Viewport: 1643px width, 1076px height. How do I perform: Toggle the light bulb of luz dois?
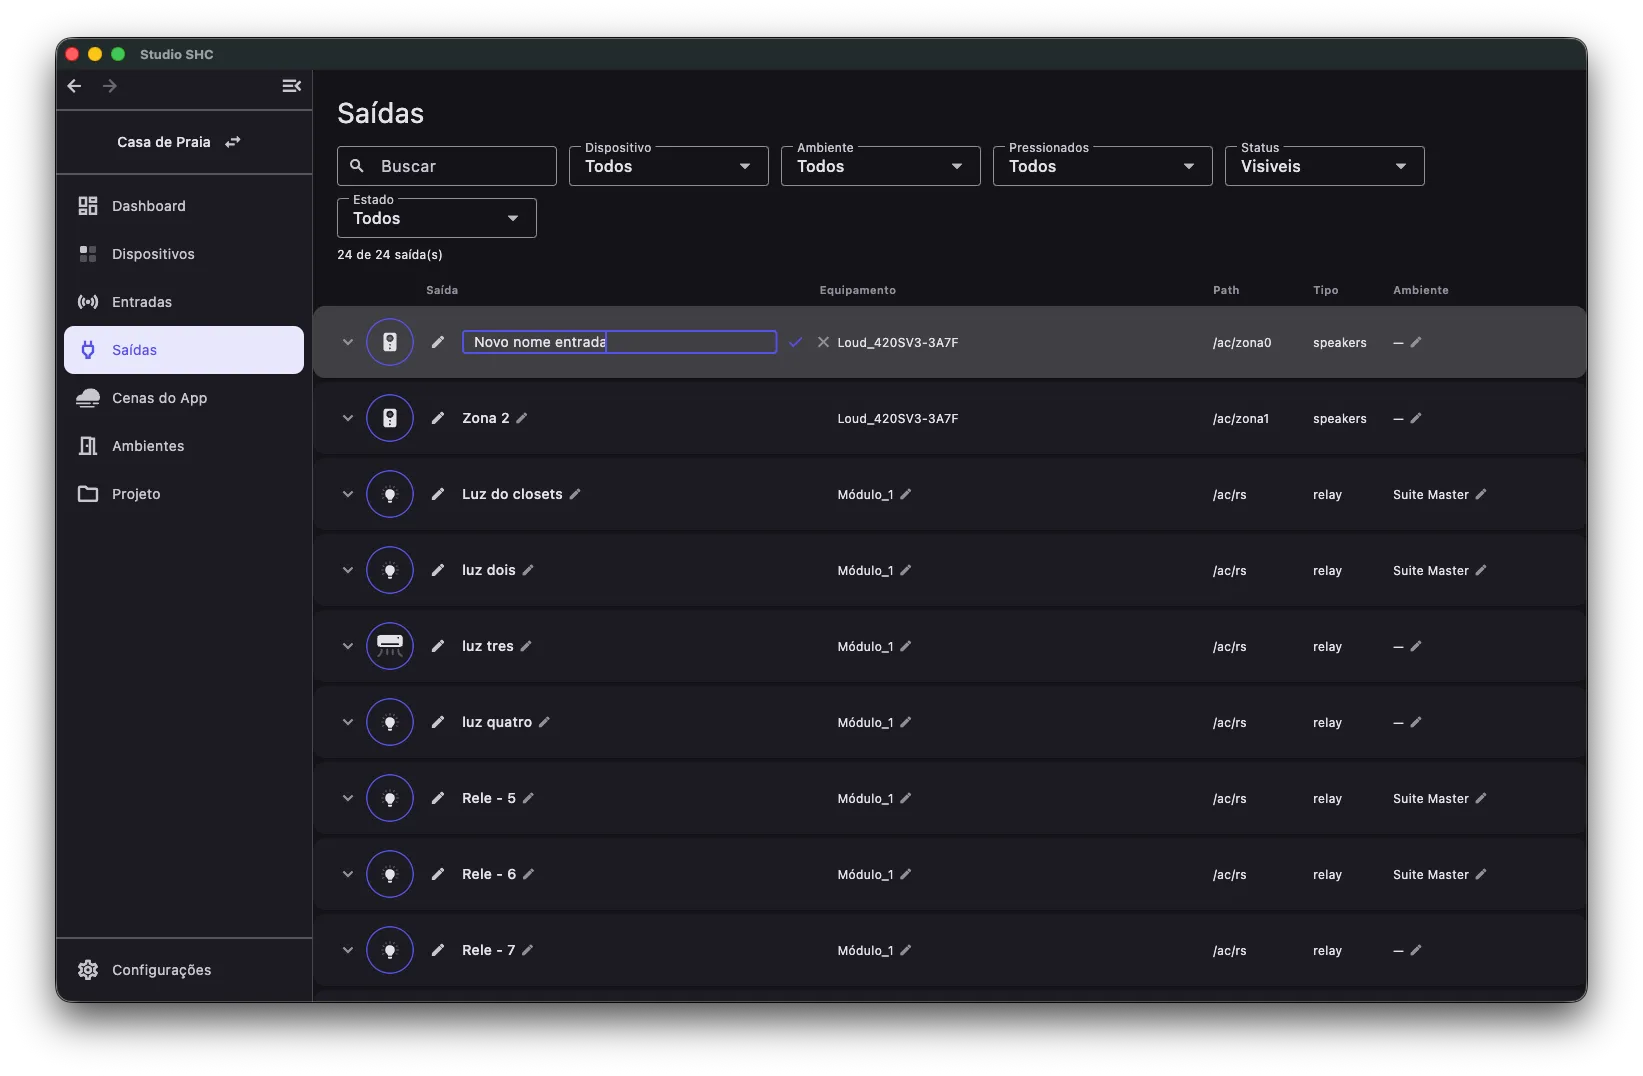(x=390, y=570)
